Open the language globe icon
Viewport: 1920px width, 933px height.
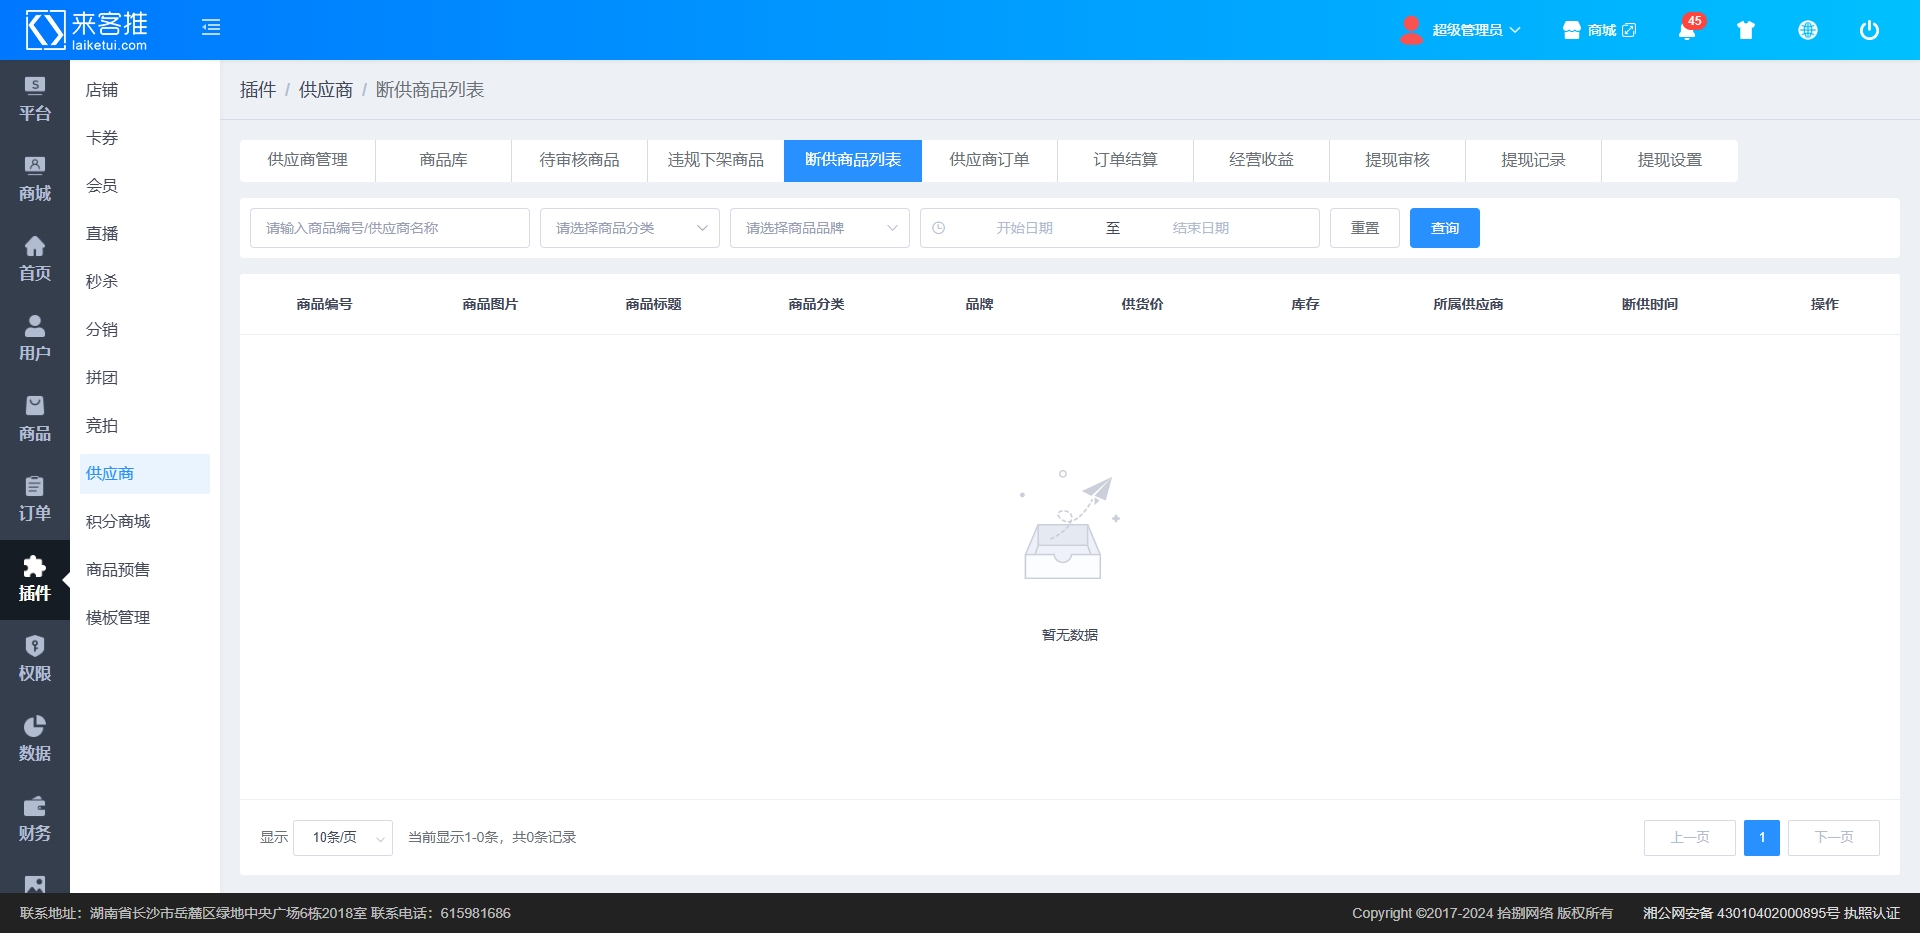(1808, 31)
